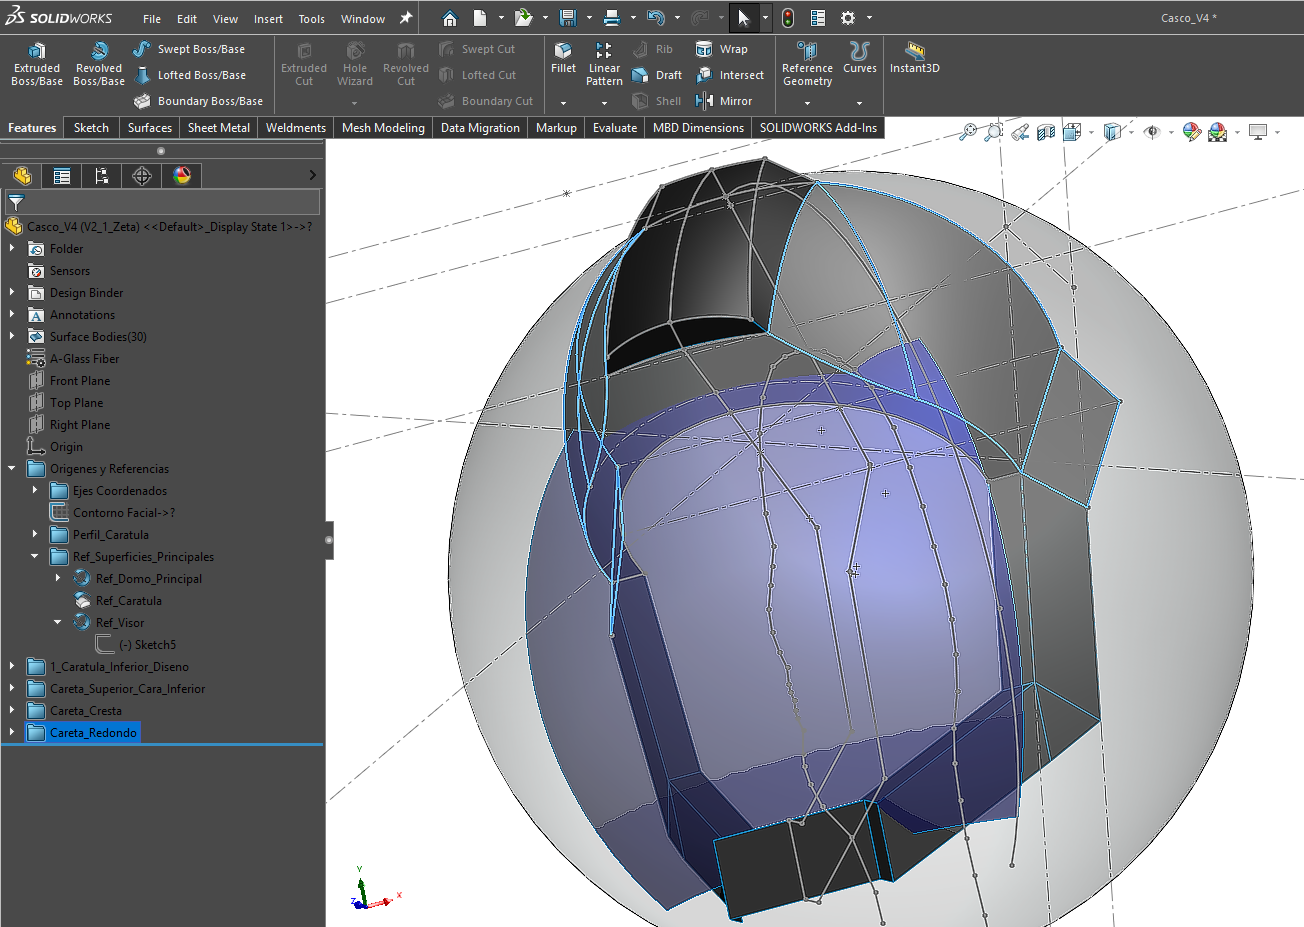Click the Rebuild traffic light icon
Image resolution: width=1304 pixels, height=927 pixels.
[788, 18]
